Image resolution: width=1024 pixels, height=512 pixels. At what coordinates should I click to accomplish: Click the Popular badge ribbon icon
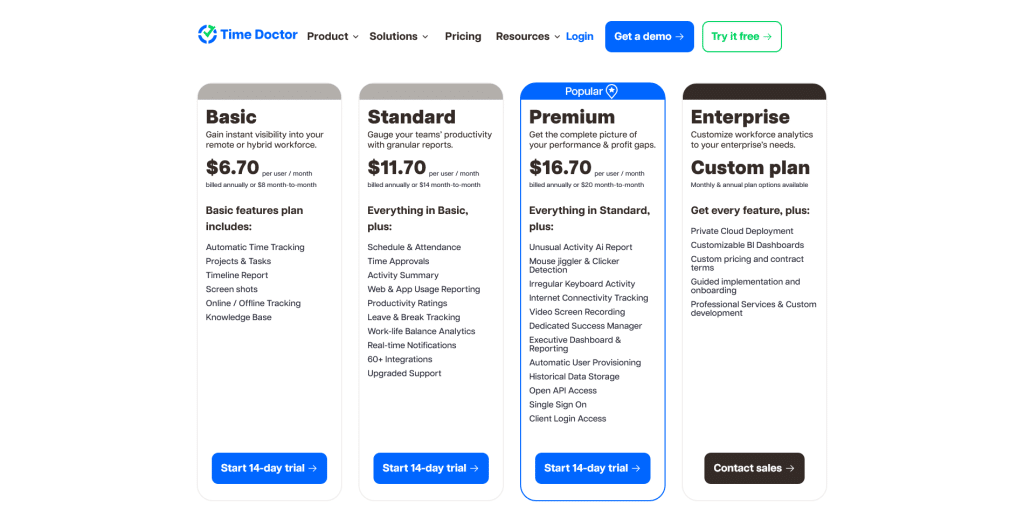[612, 91]
